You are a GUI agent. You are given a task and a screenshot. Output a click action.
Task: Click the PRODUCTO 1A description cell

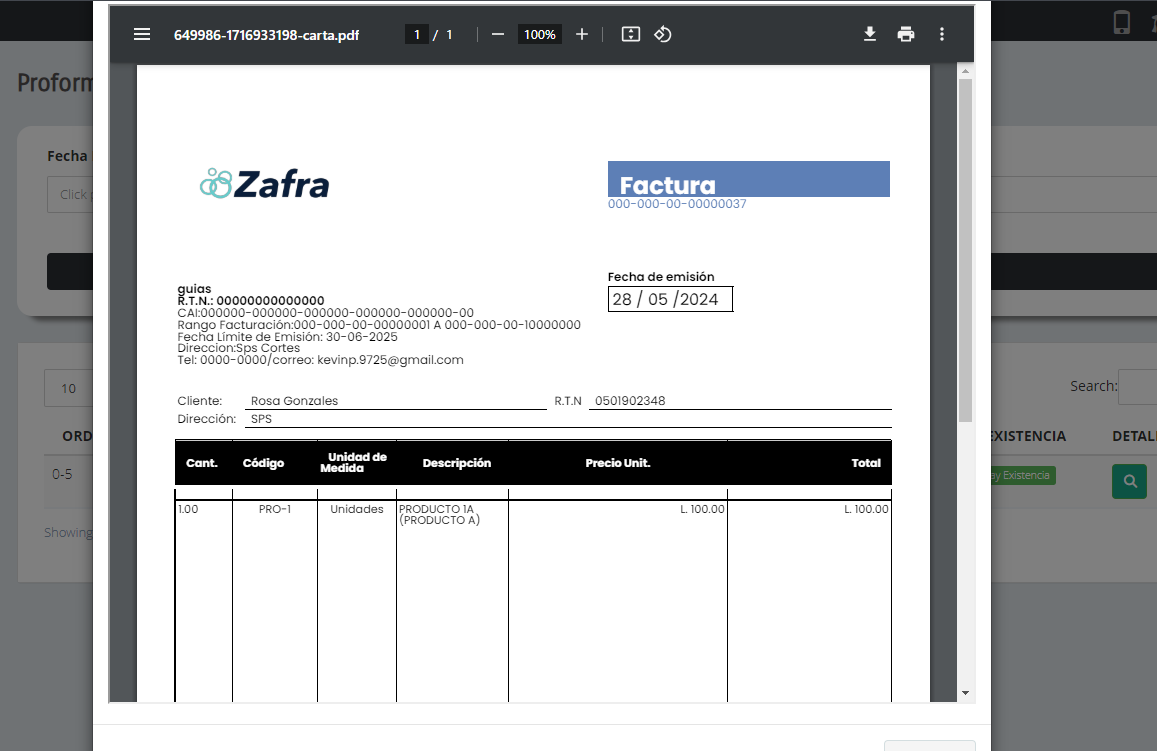coord(440,514)
